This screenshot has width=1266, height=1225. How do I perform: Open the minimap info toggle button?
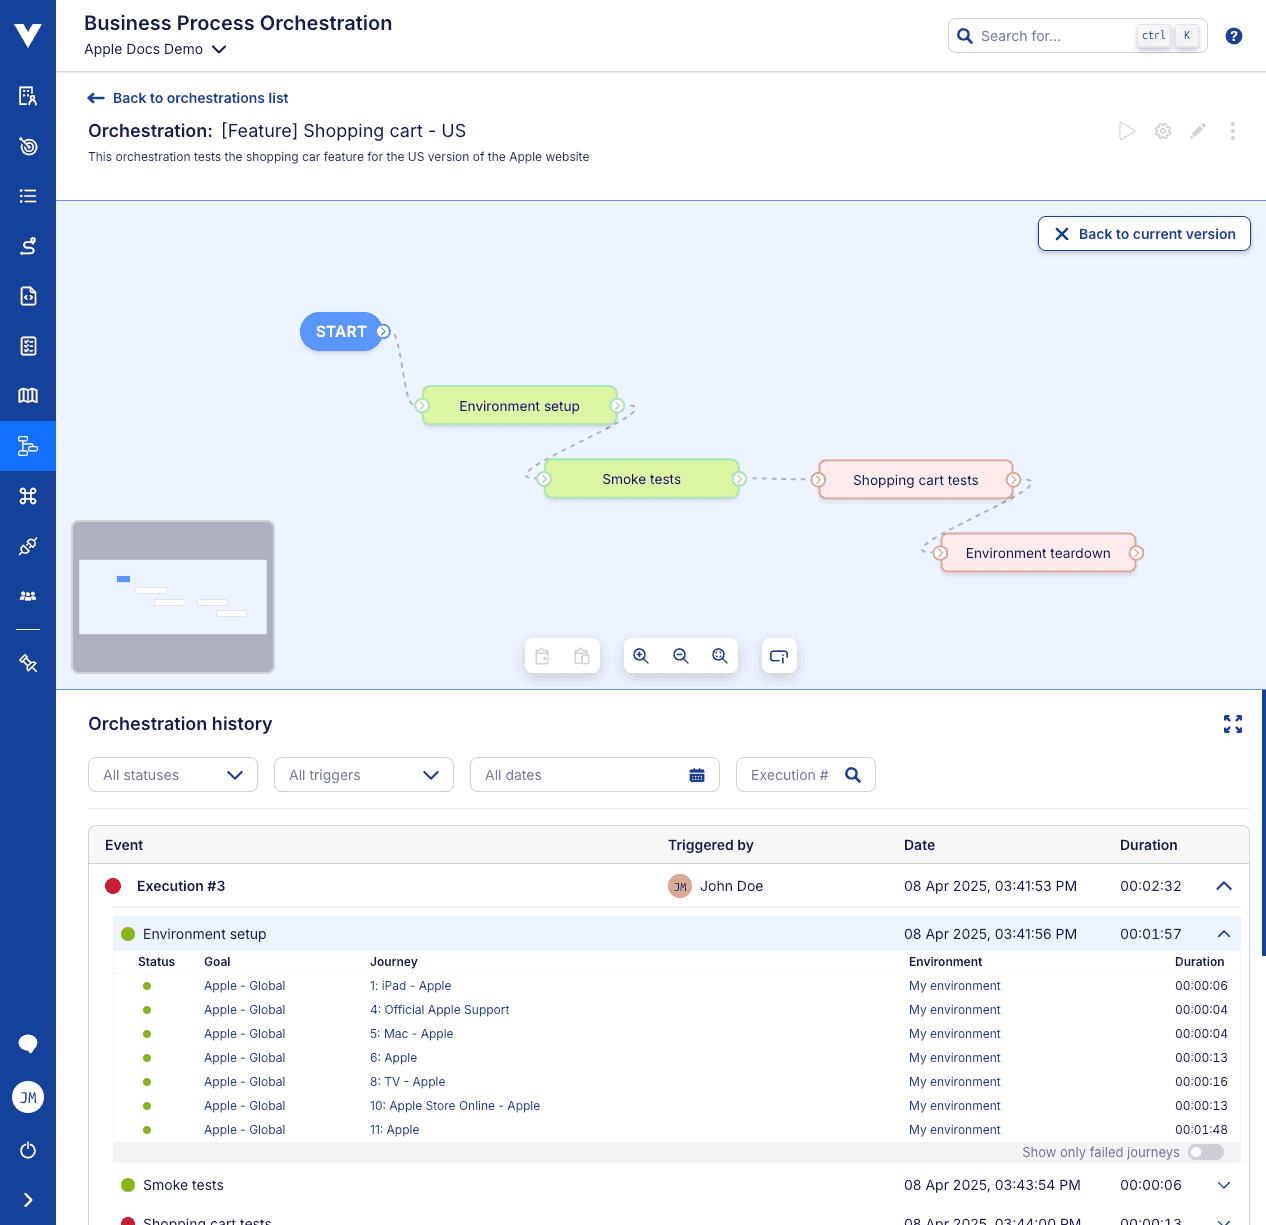(x=779, y=656)
